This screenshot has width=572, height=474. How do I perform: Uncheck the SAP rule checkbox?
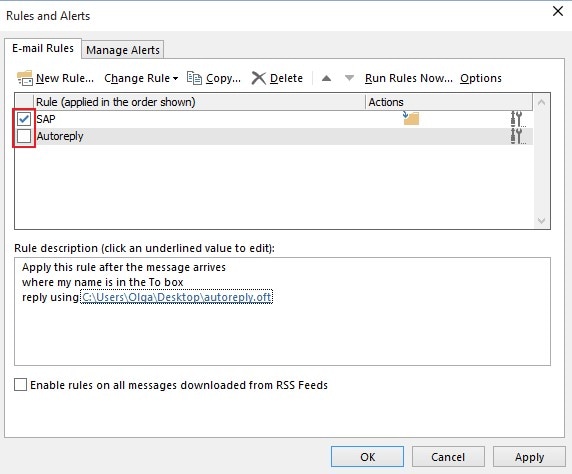24,119
